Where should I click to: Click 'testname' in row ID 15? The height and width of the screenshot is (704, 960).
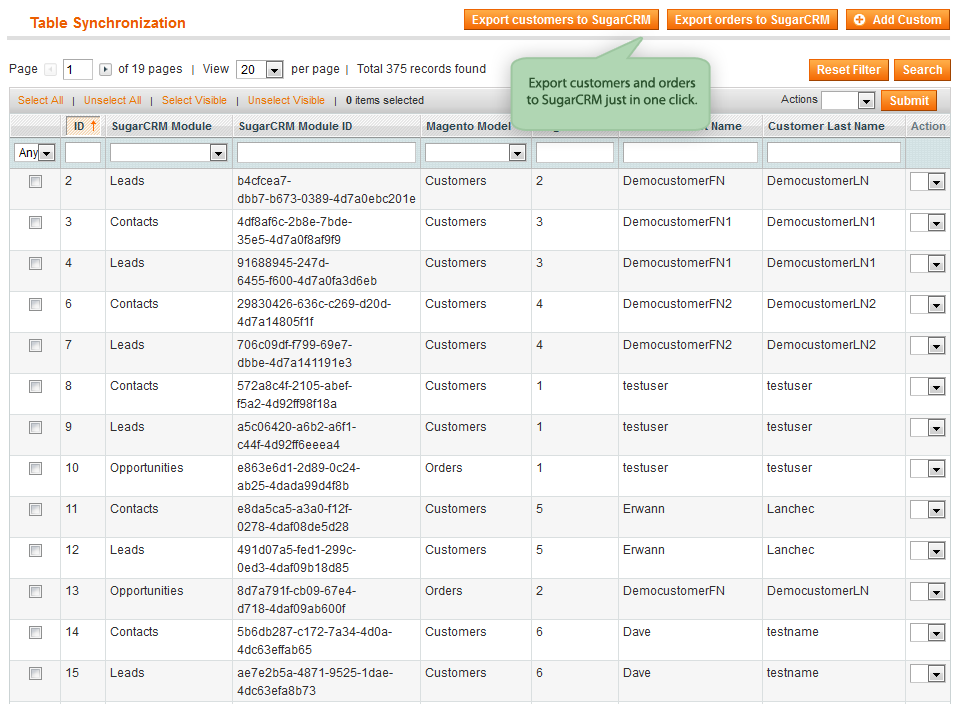pos(792,673)
